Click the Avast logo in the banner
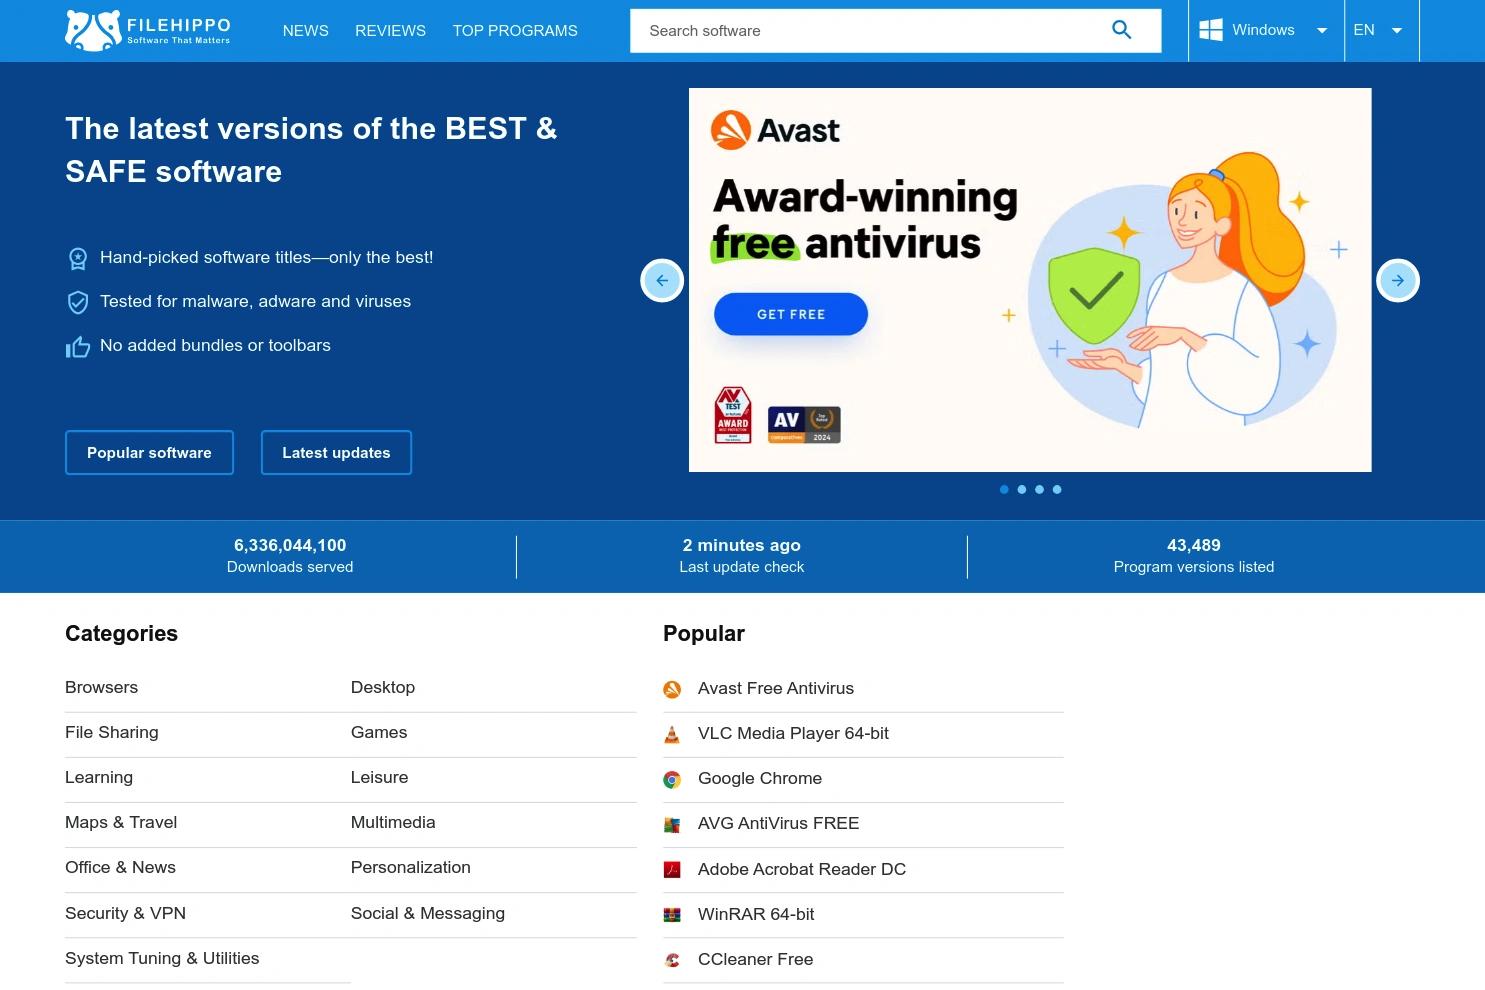This screenshot has width=1485, height=990. click(x=775, y=130)
